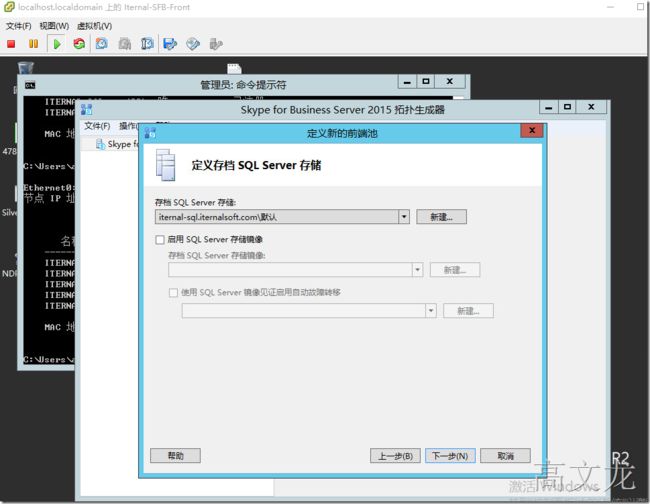Click the wizard dialog title bar icon
Image resolution: width=650 pixels, height=504 pixels.
click(150, 133)
